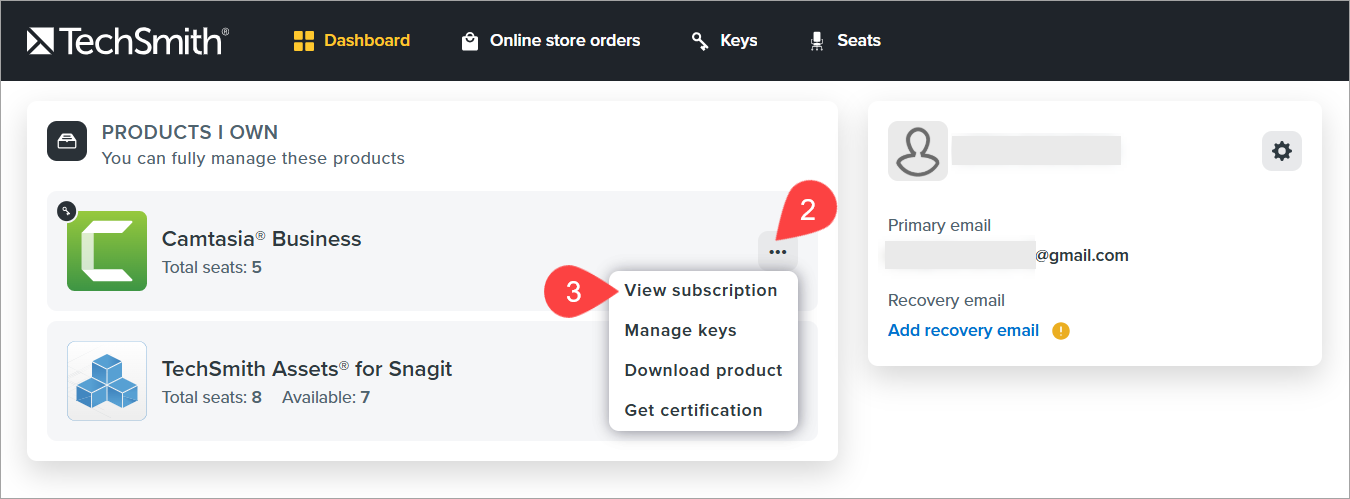The width and height of the screenshot is (1350, 499).
Task: Go to Online store orders
Action: pos(564,41)
